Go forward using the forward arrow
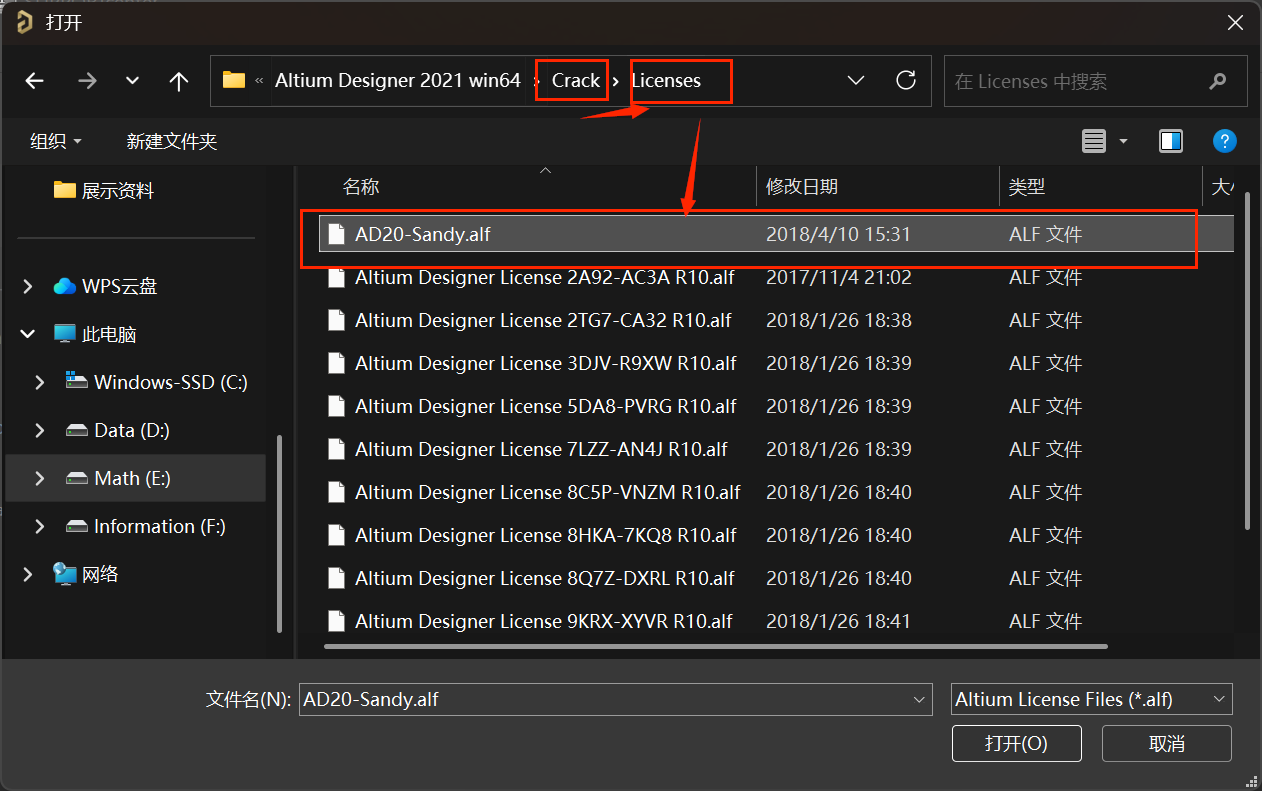 coord(87,81)
